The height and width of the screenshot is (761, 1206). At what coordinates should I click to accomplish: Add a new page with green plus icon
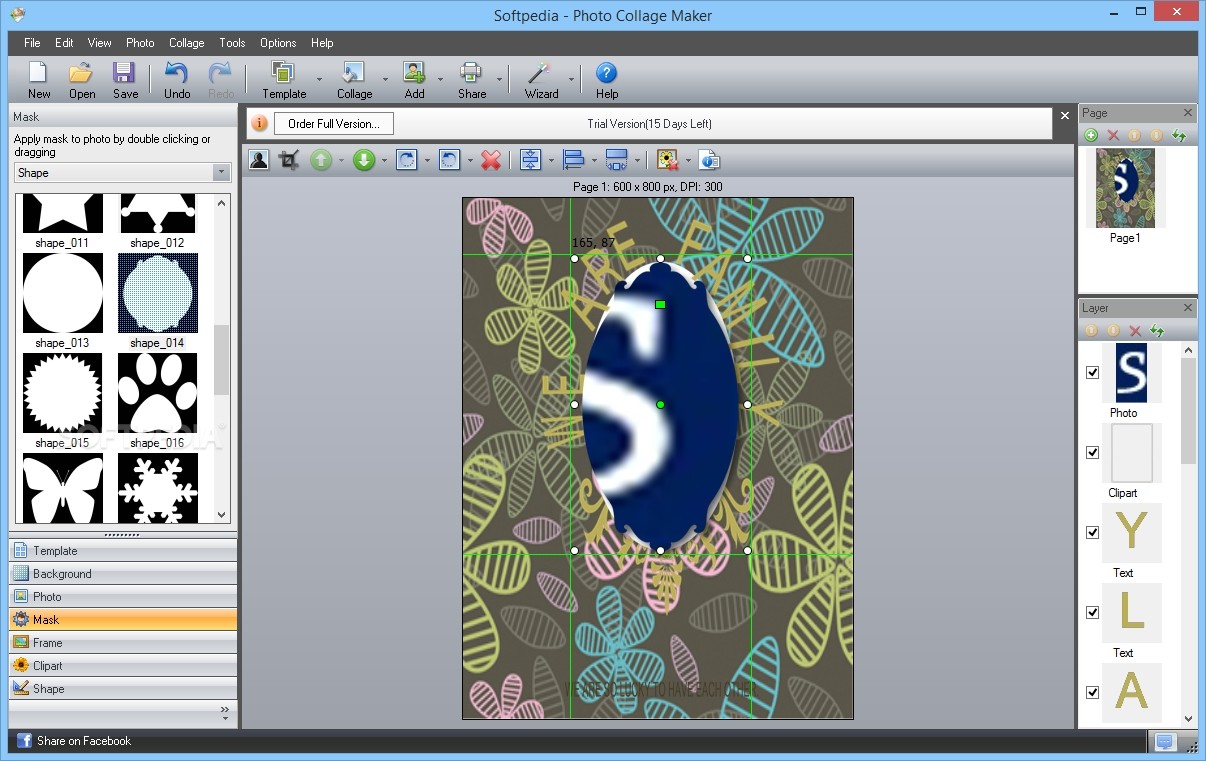coord(1091,135)
